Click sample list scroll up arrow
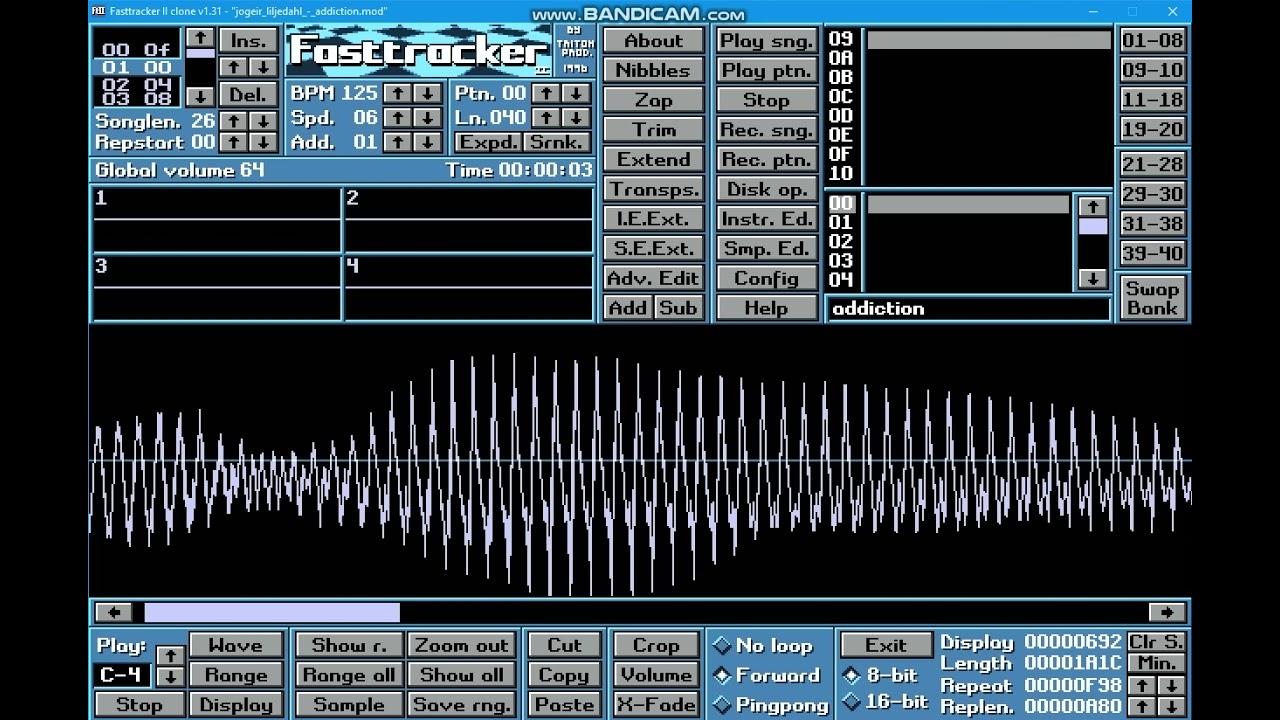 1092,206
